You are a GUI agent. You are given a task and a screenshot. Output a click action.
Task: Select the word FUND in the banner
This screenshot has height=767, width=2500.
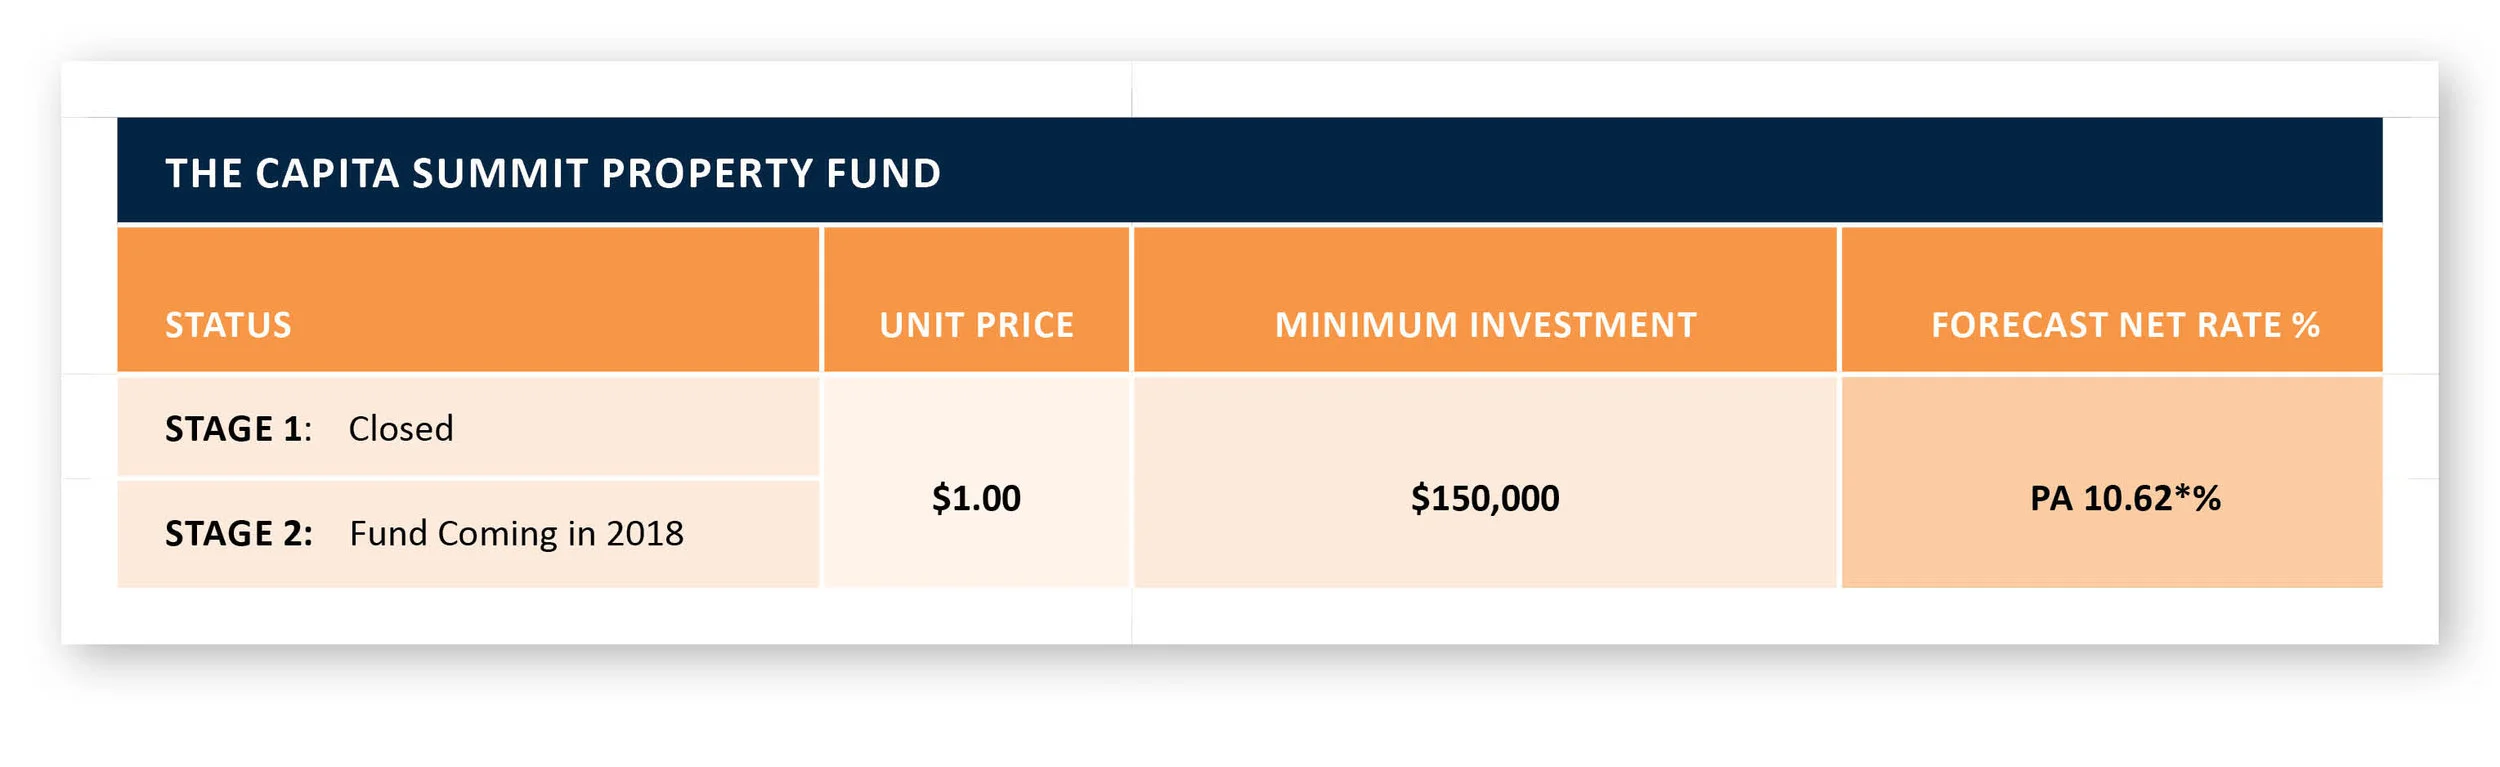pyautogui.click(x=884, y=173)
